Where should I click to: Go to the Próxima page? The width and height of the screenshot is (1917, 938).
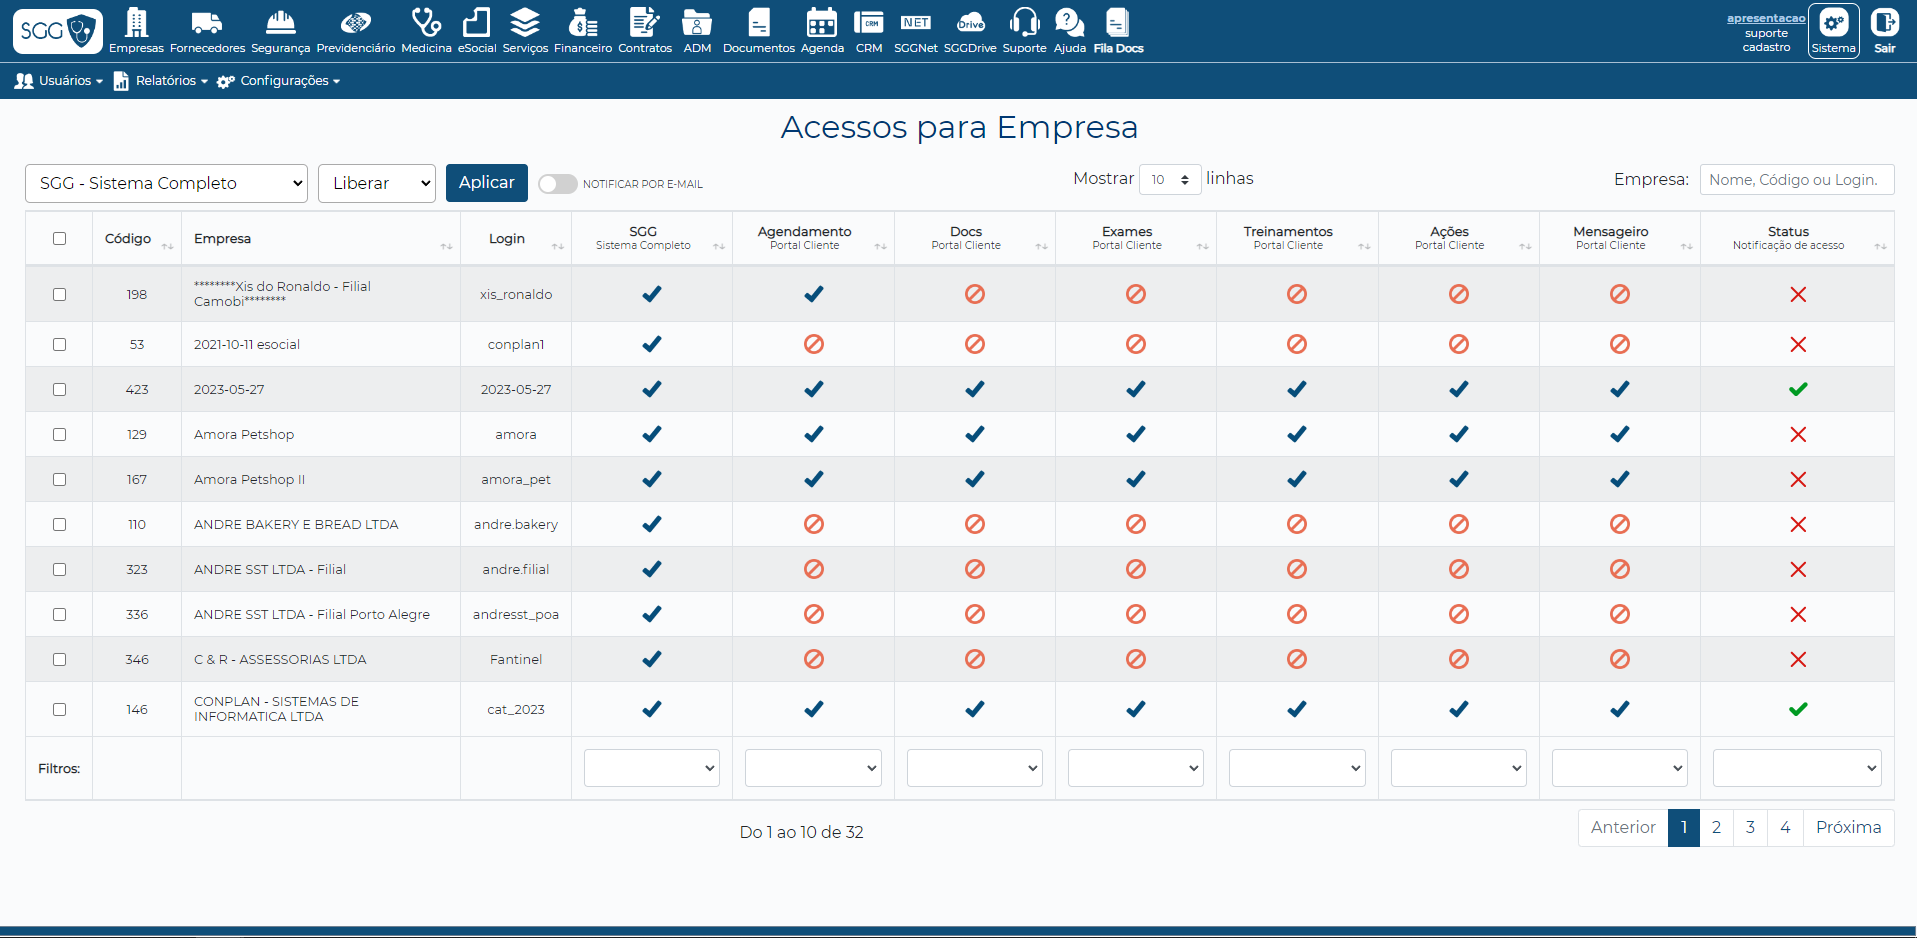coord(1848,827)
